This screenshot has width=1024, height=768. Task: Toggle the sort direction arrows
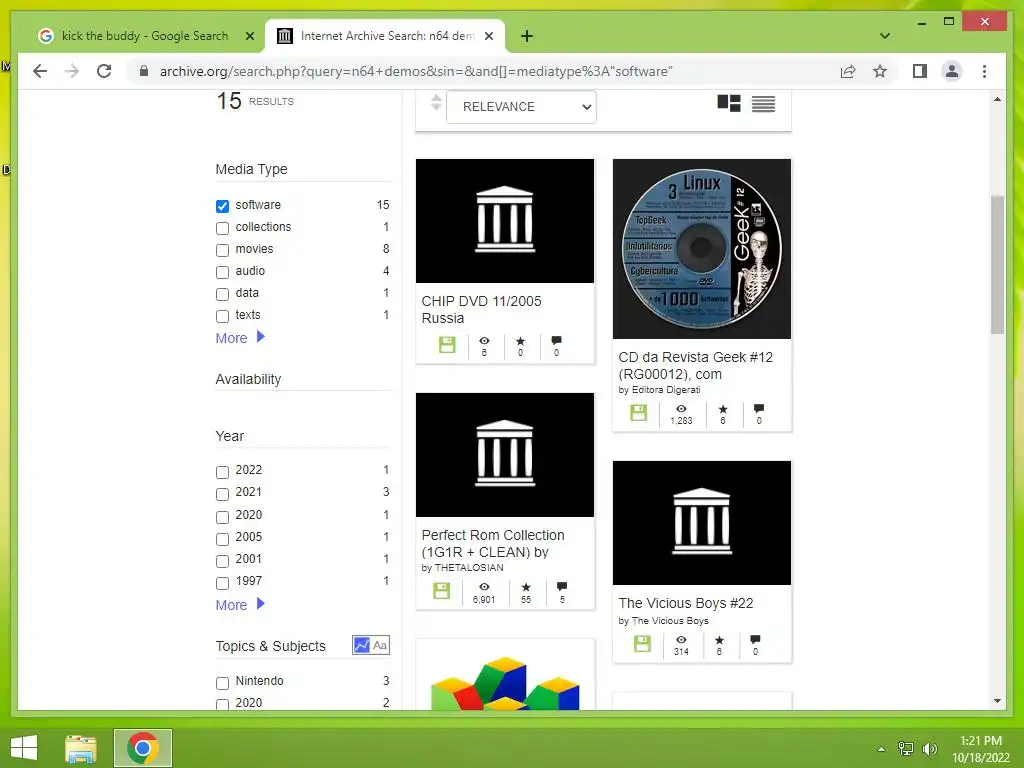pyautogui.click(x=436, y=103)
